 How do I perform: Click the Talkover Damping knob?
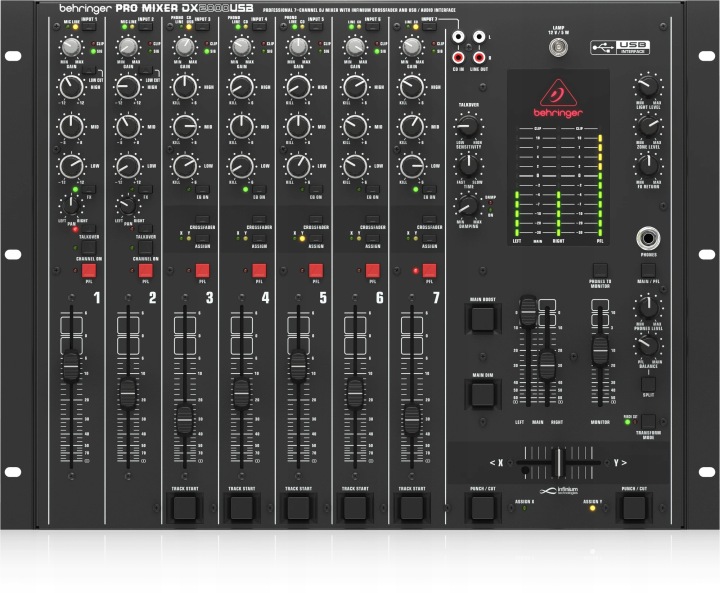pos(468,205)
